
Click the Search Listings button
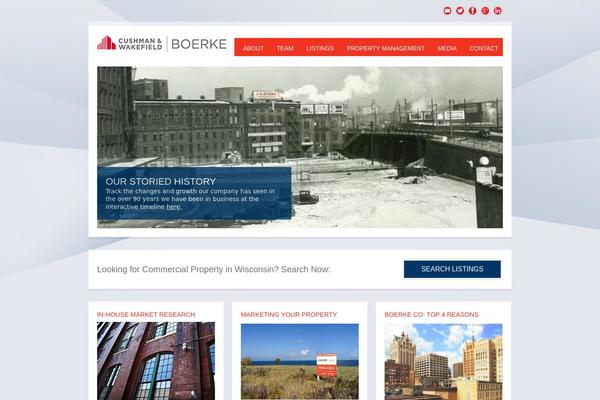tap(452, 269)
